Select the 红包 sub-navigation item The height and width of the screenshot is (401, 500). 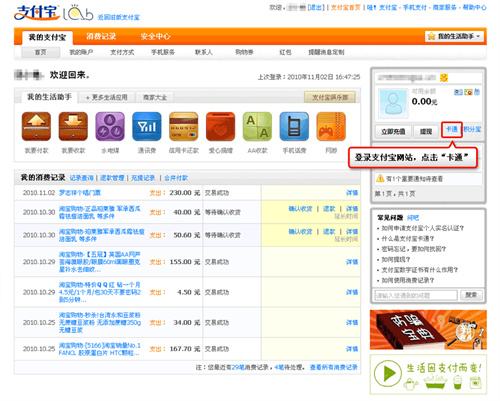click(x=285, y=52)
